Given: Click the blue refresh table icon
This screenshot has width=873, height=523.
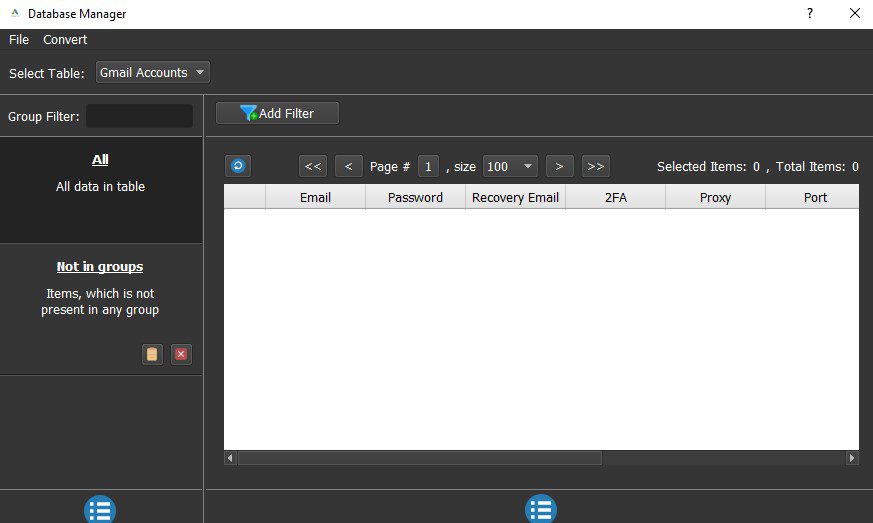Looking at the screenshot, I should tap(238, 166).
